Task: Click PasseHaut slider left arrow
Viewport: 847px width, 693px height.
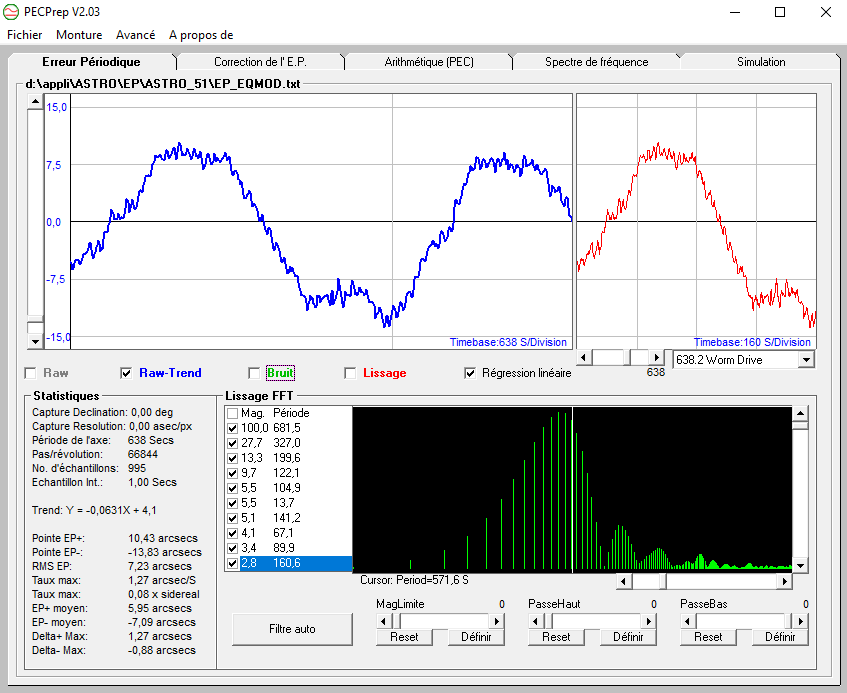Action: [x=535, y=621]
